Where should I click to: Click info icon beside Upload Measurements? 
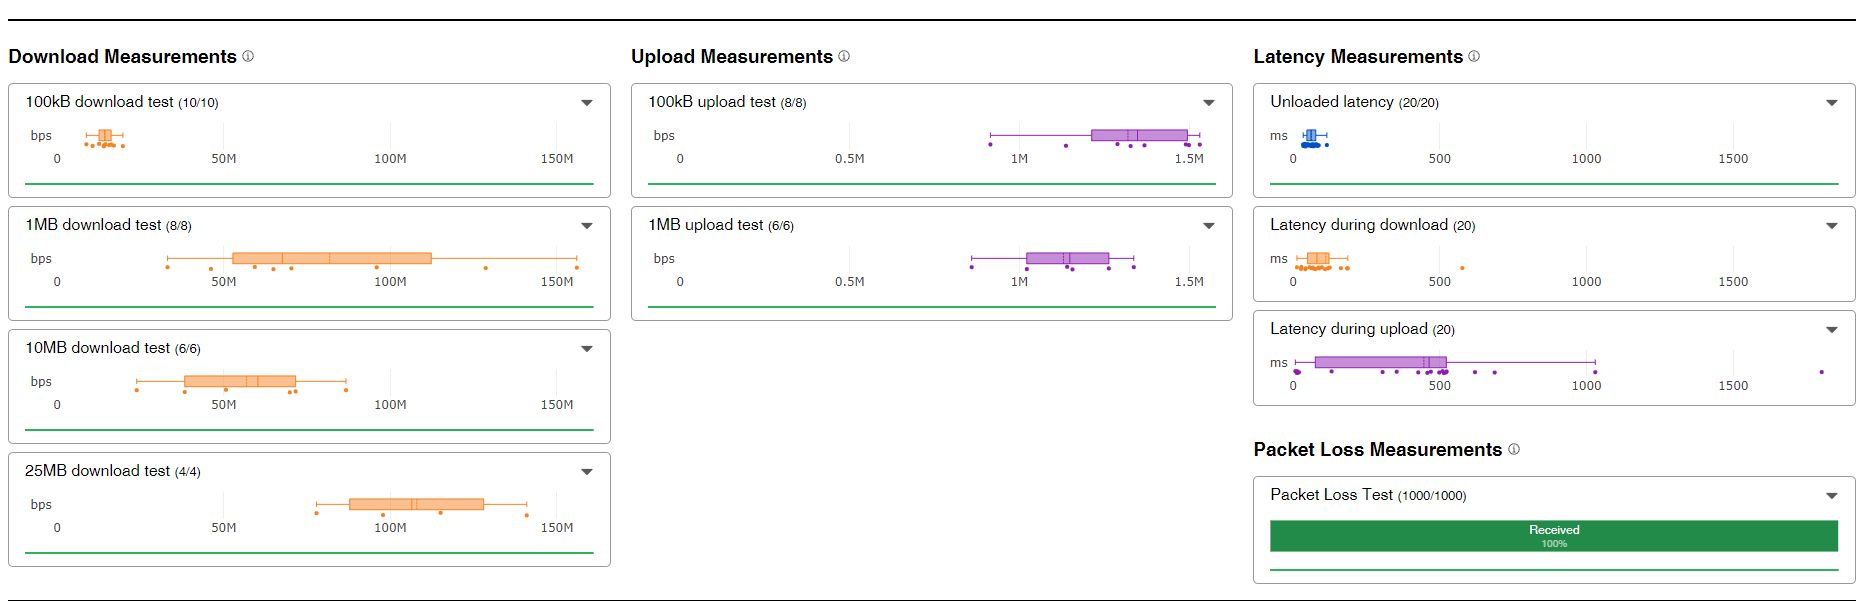click(x=844, y=56)
